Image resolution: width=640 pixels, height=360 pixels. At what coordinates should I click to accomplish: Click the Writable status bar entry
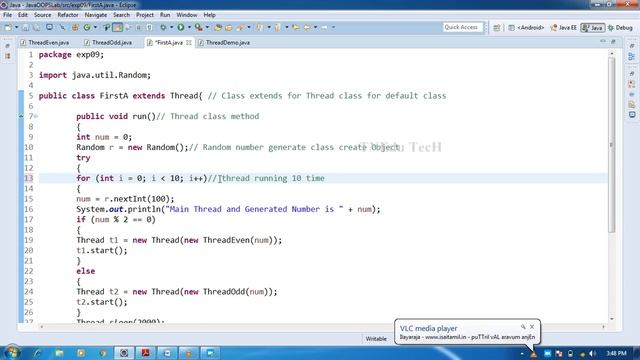376,339
